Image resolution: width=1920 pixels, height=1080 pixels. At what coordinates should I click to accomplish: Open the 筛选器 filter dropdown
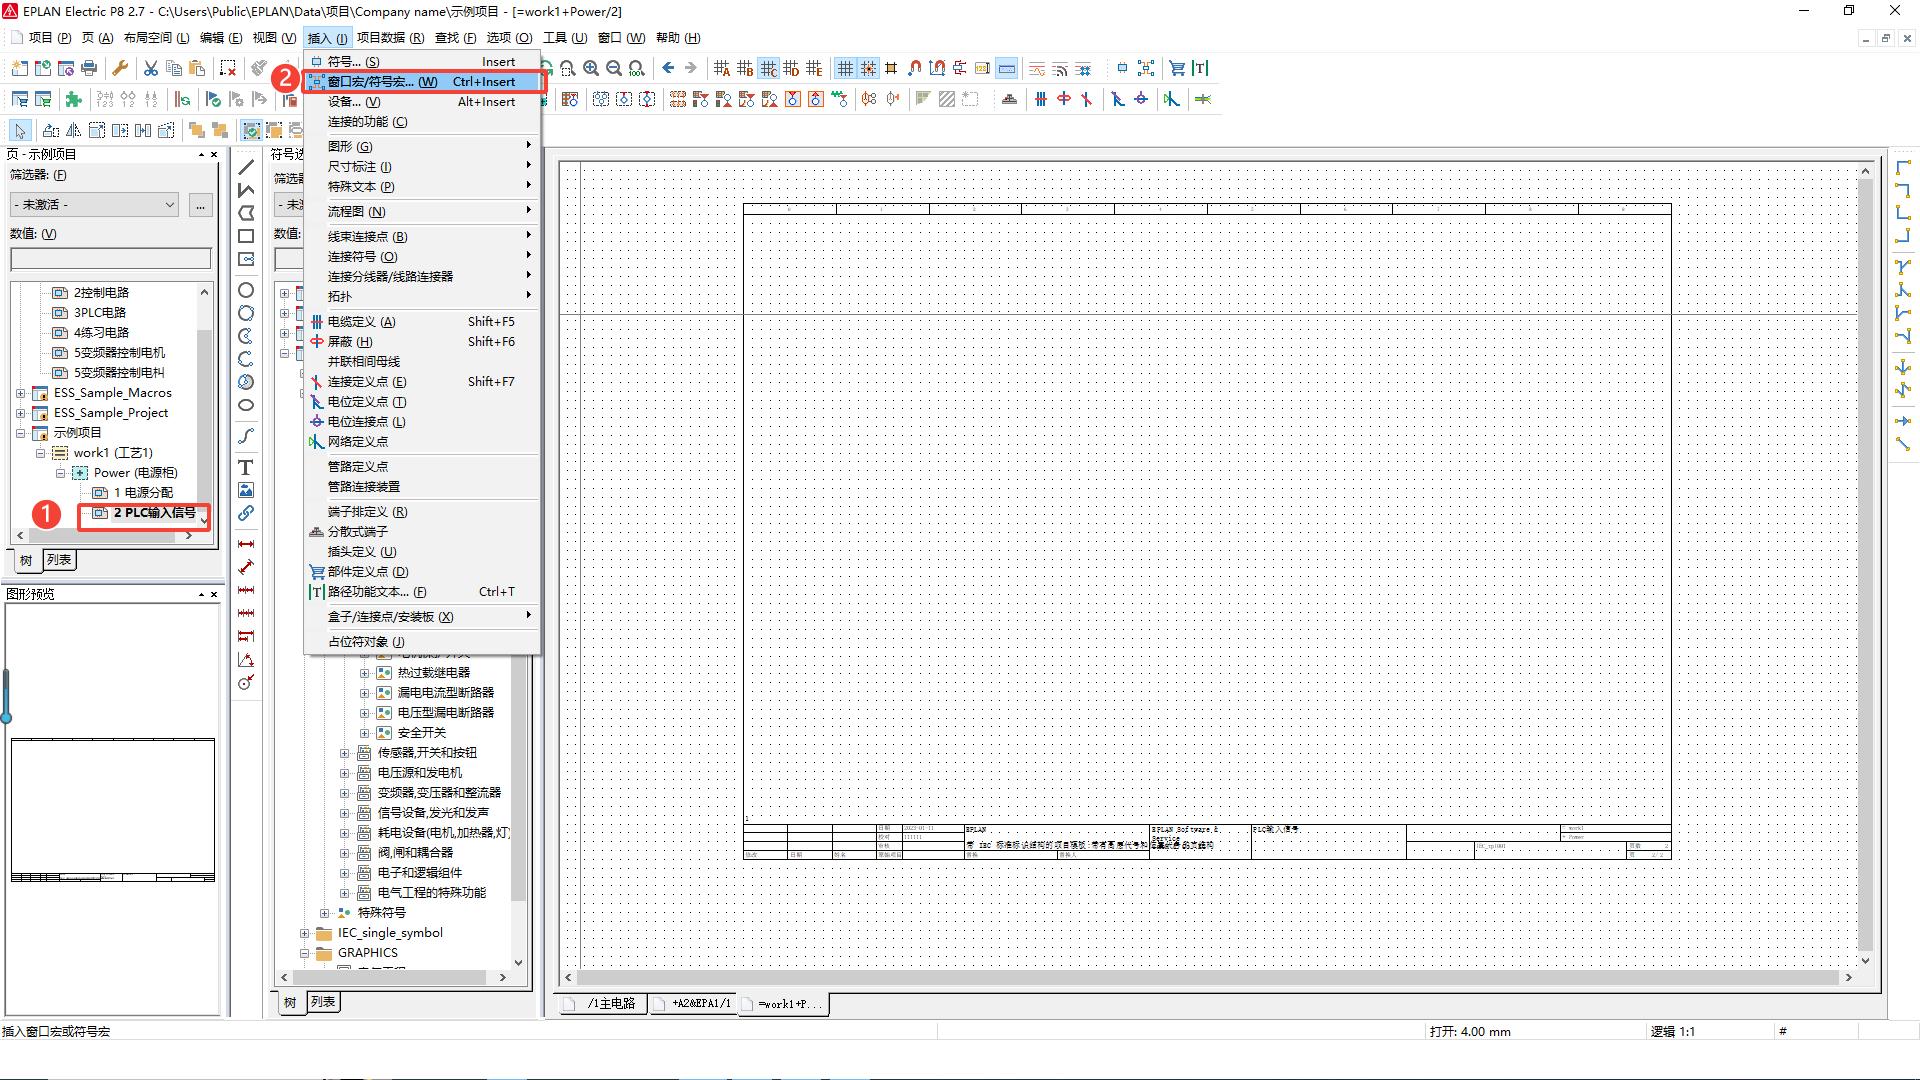point(95,204)
